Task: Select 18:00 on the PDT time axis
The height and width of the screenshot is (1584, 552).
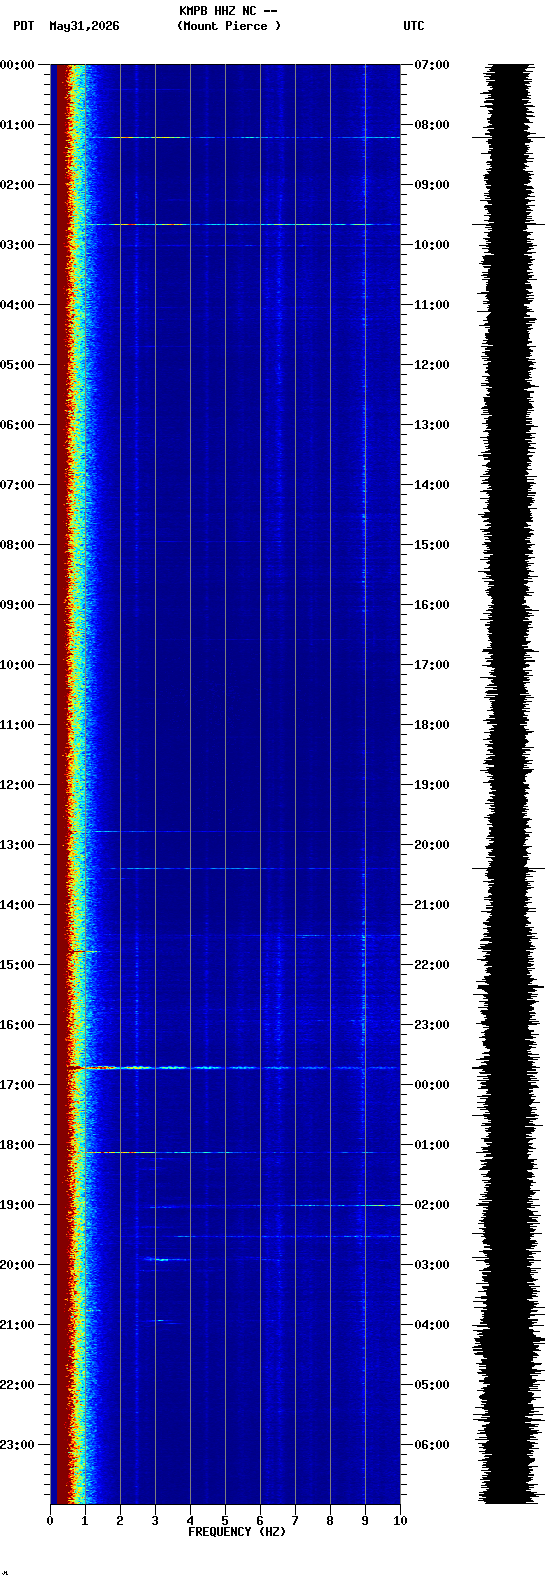Action: coord(17,1145)
